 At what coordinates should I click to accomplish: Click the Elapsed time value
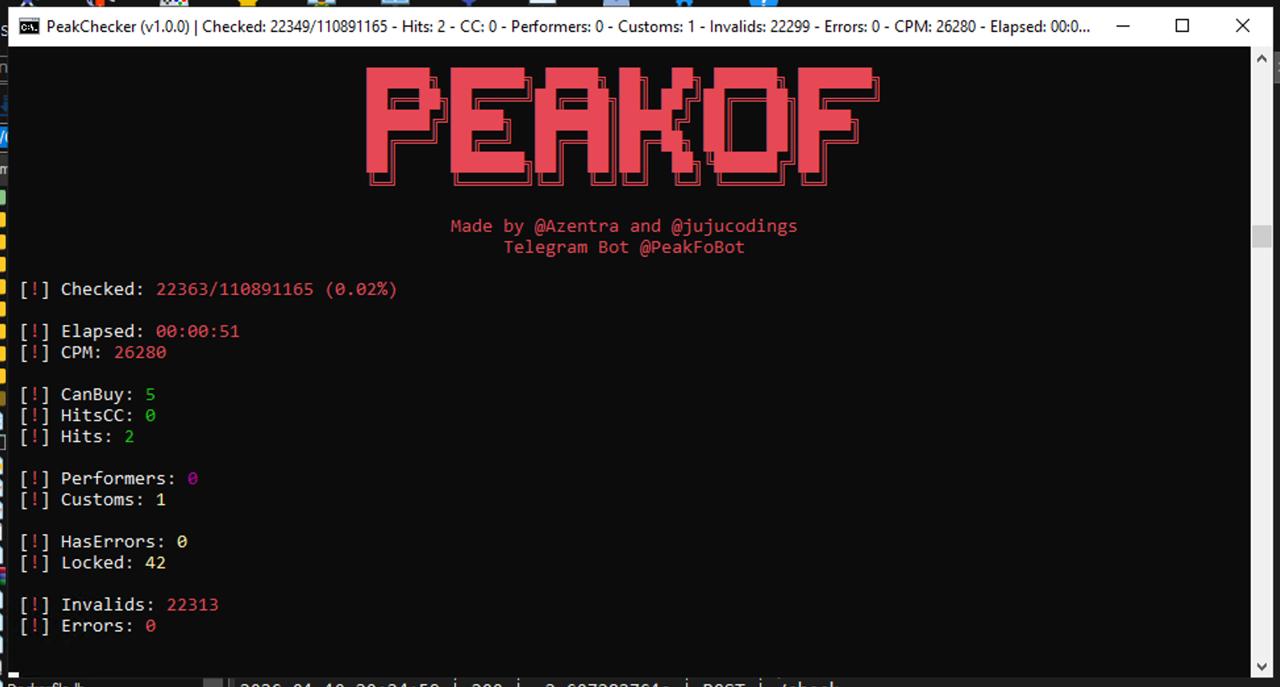click(198, 331)
